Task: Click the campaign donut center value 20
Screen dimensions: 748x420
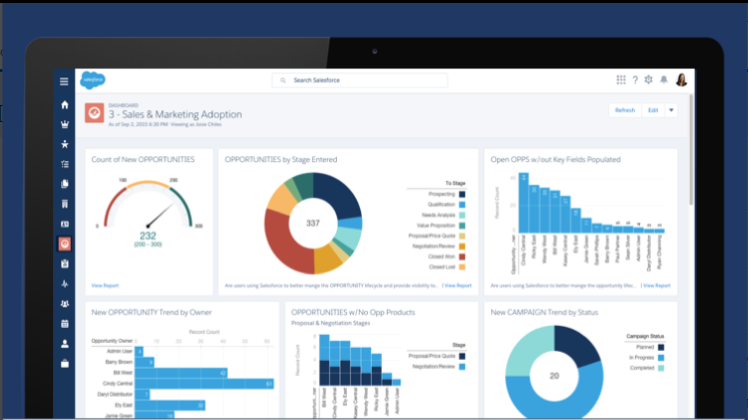Action: click(554, 376)
